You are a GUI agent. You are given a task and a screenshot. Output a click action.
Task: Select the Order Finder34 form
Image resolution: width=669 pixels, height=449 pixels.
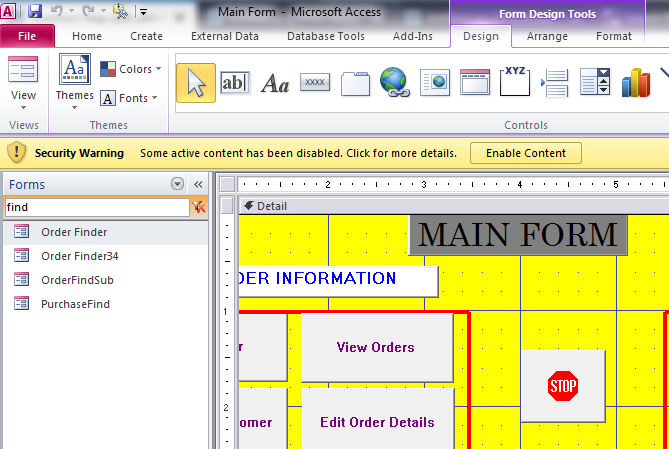[105, 256]
